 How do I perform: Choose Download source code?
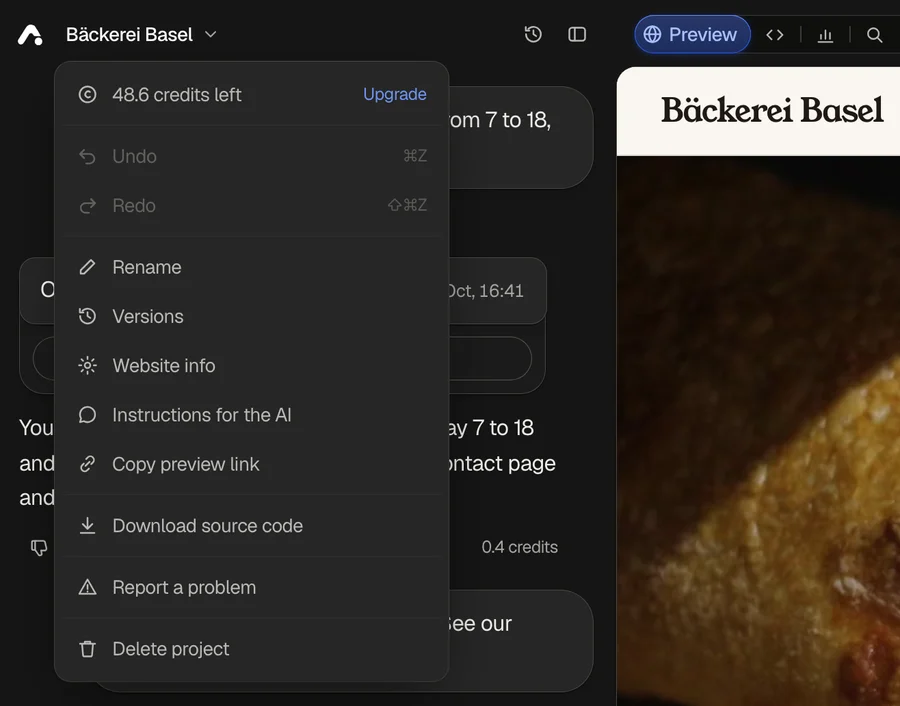tap(252, 526)
